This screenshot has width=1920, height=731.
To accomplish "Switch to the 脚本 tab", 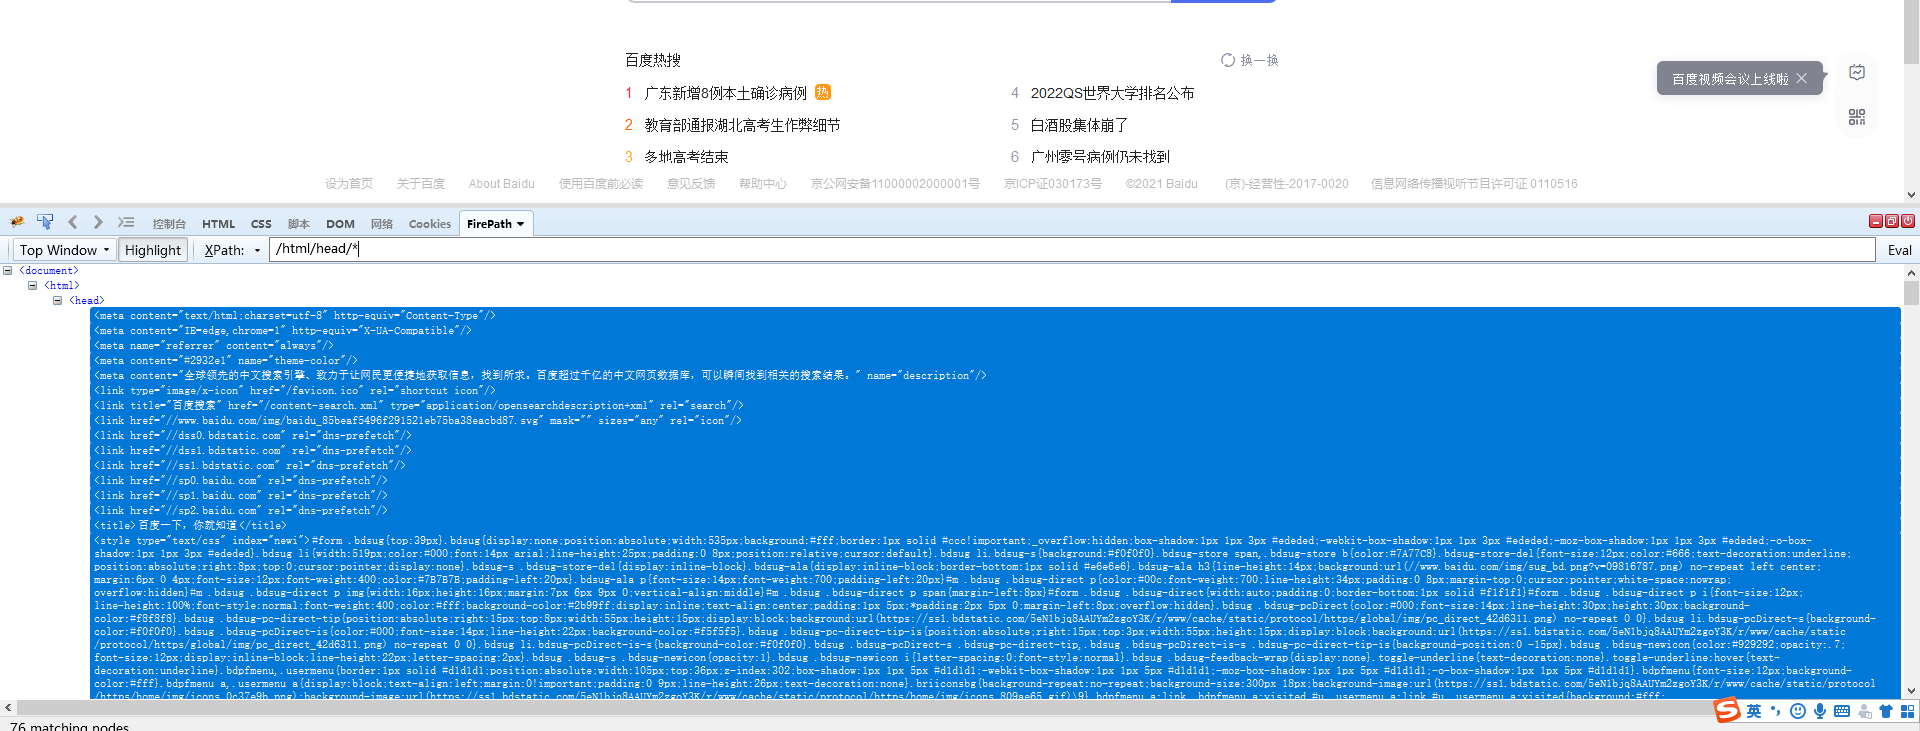I will 299,224.
